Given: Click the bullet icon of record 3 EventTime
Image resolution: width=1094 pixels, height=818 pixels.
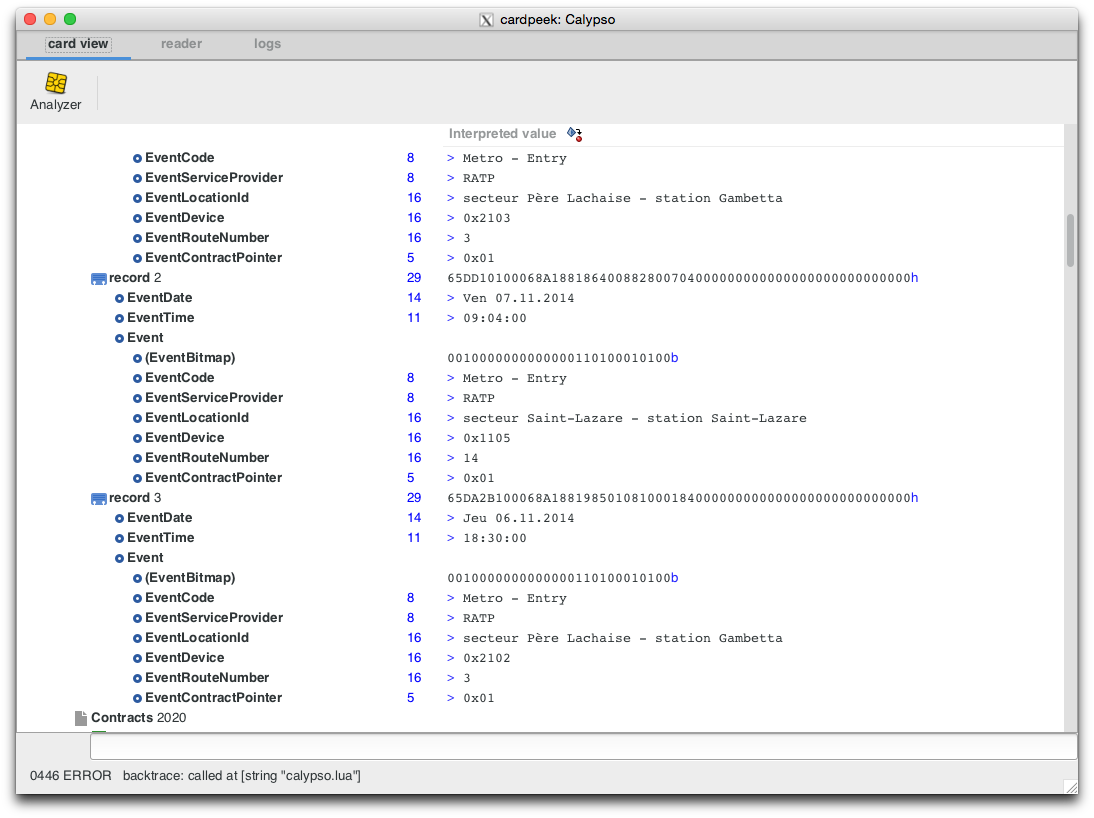Looking at the screenshot, I should click(x=119, y=538).
